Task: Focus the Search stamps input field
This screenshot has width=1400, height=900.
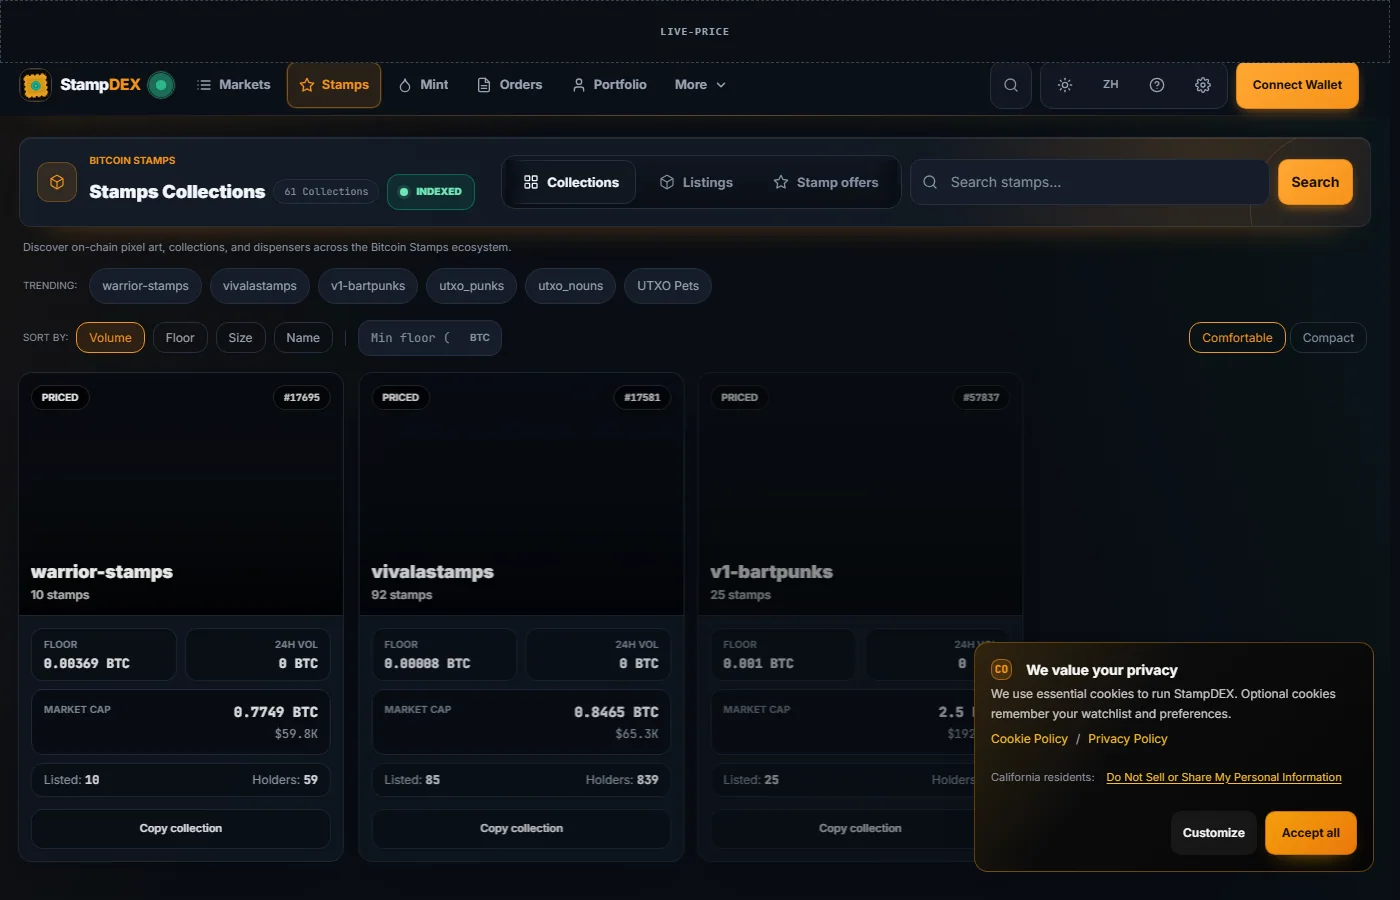Action: (x=1090, y=182)
